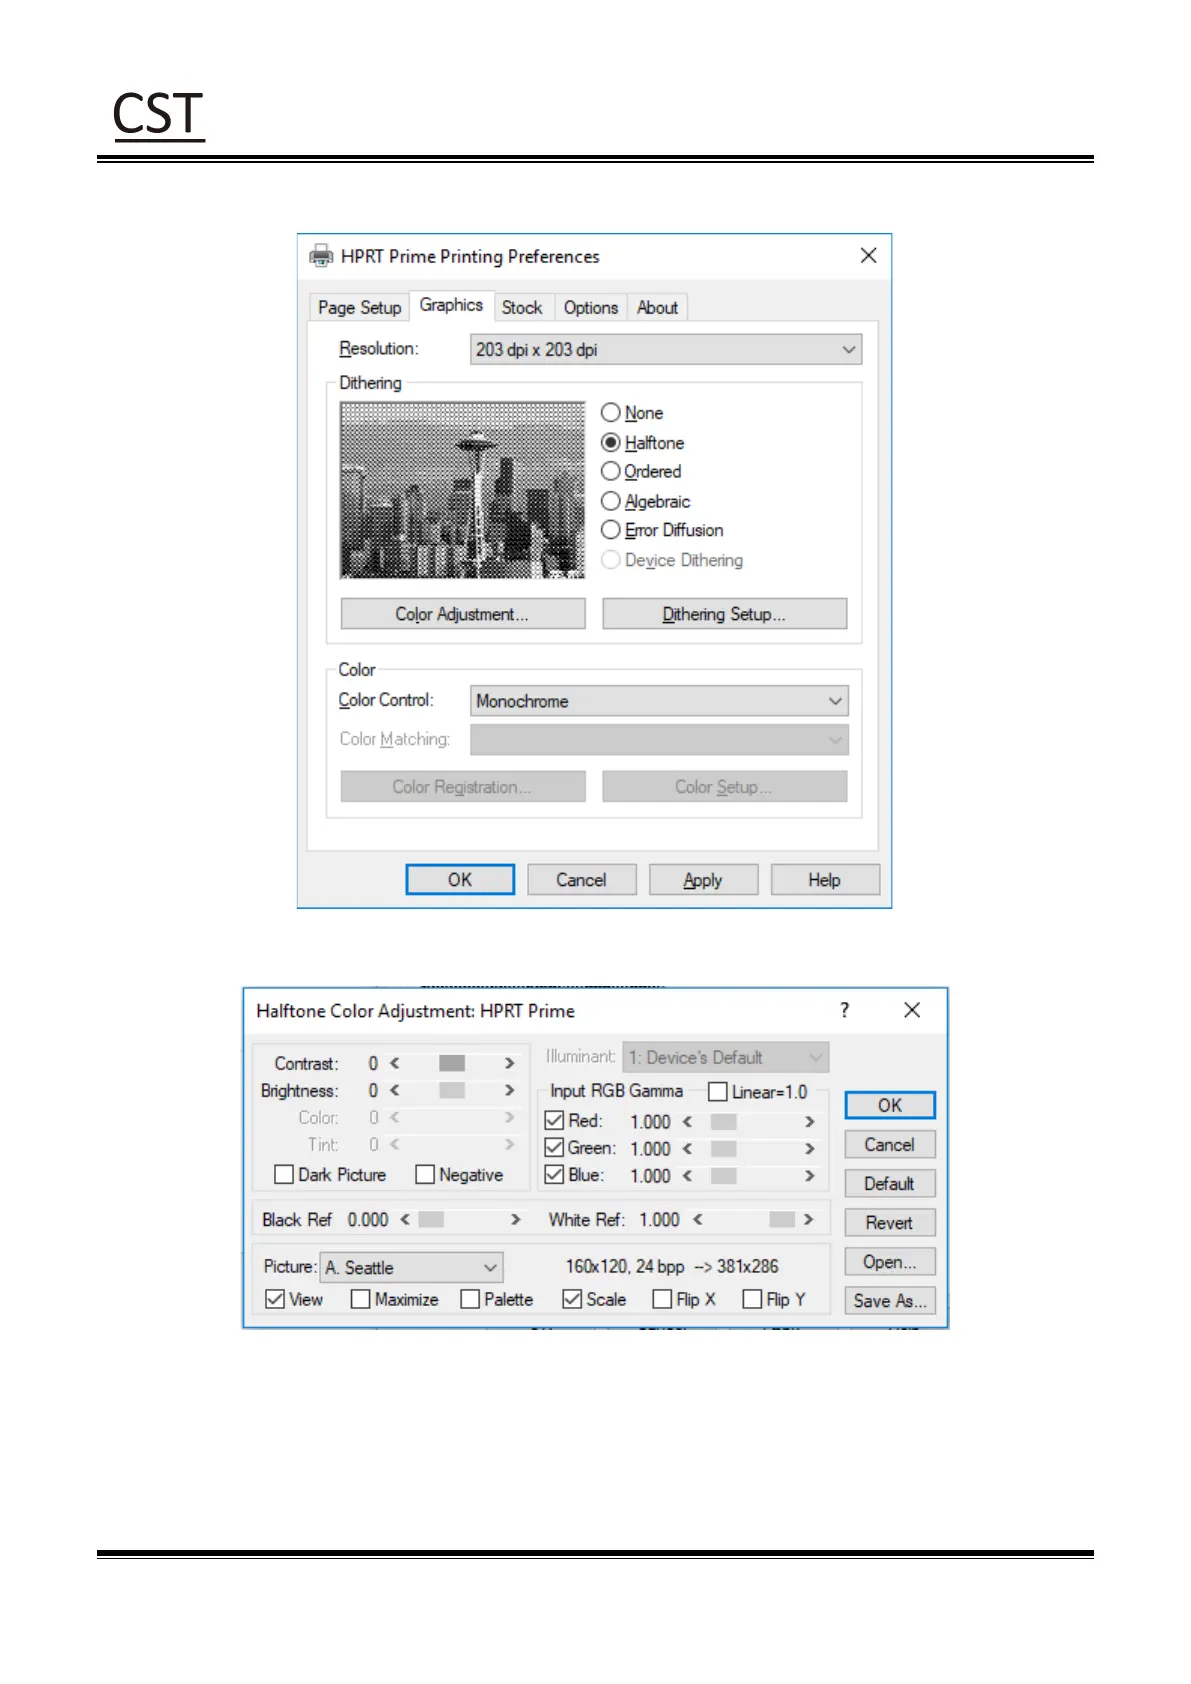The height and width of the screenshot is (1684, 1191).
Task: Click Cancel in Halftone Color Adjustment dialog
Action: [890, 1144]
